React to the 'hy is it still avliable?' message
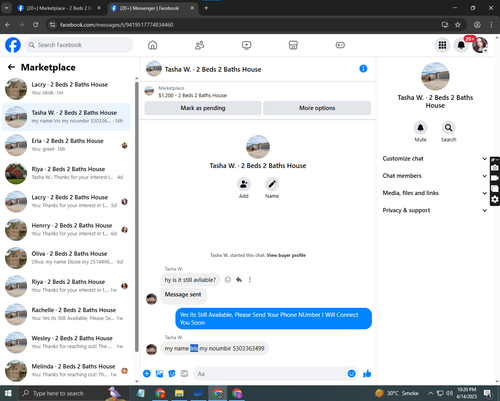Screen dimensions: 500x401 tap(228, 280)
